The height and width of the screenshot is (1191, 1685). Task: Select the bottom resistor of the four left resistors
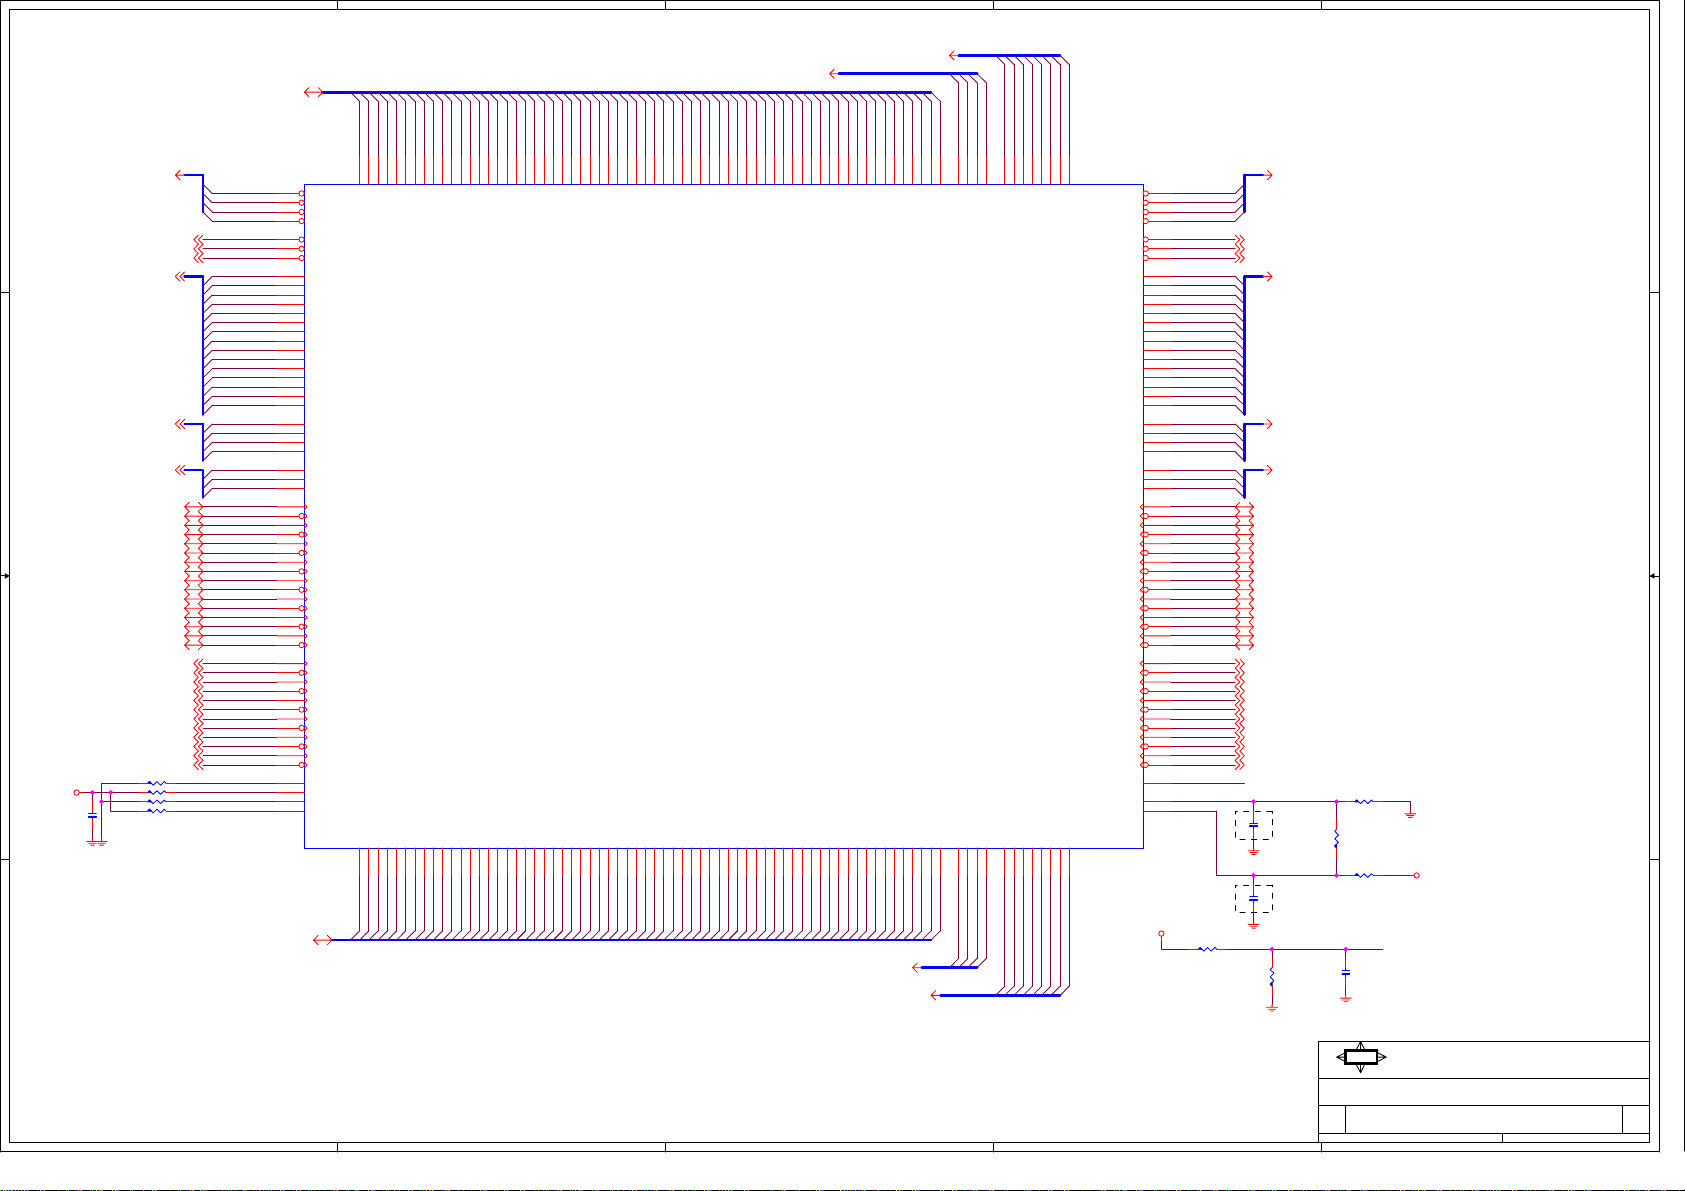pos(157,811)
